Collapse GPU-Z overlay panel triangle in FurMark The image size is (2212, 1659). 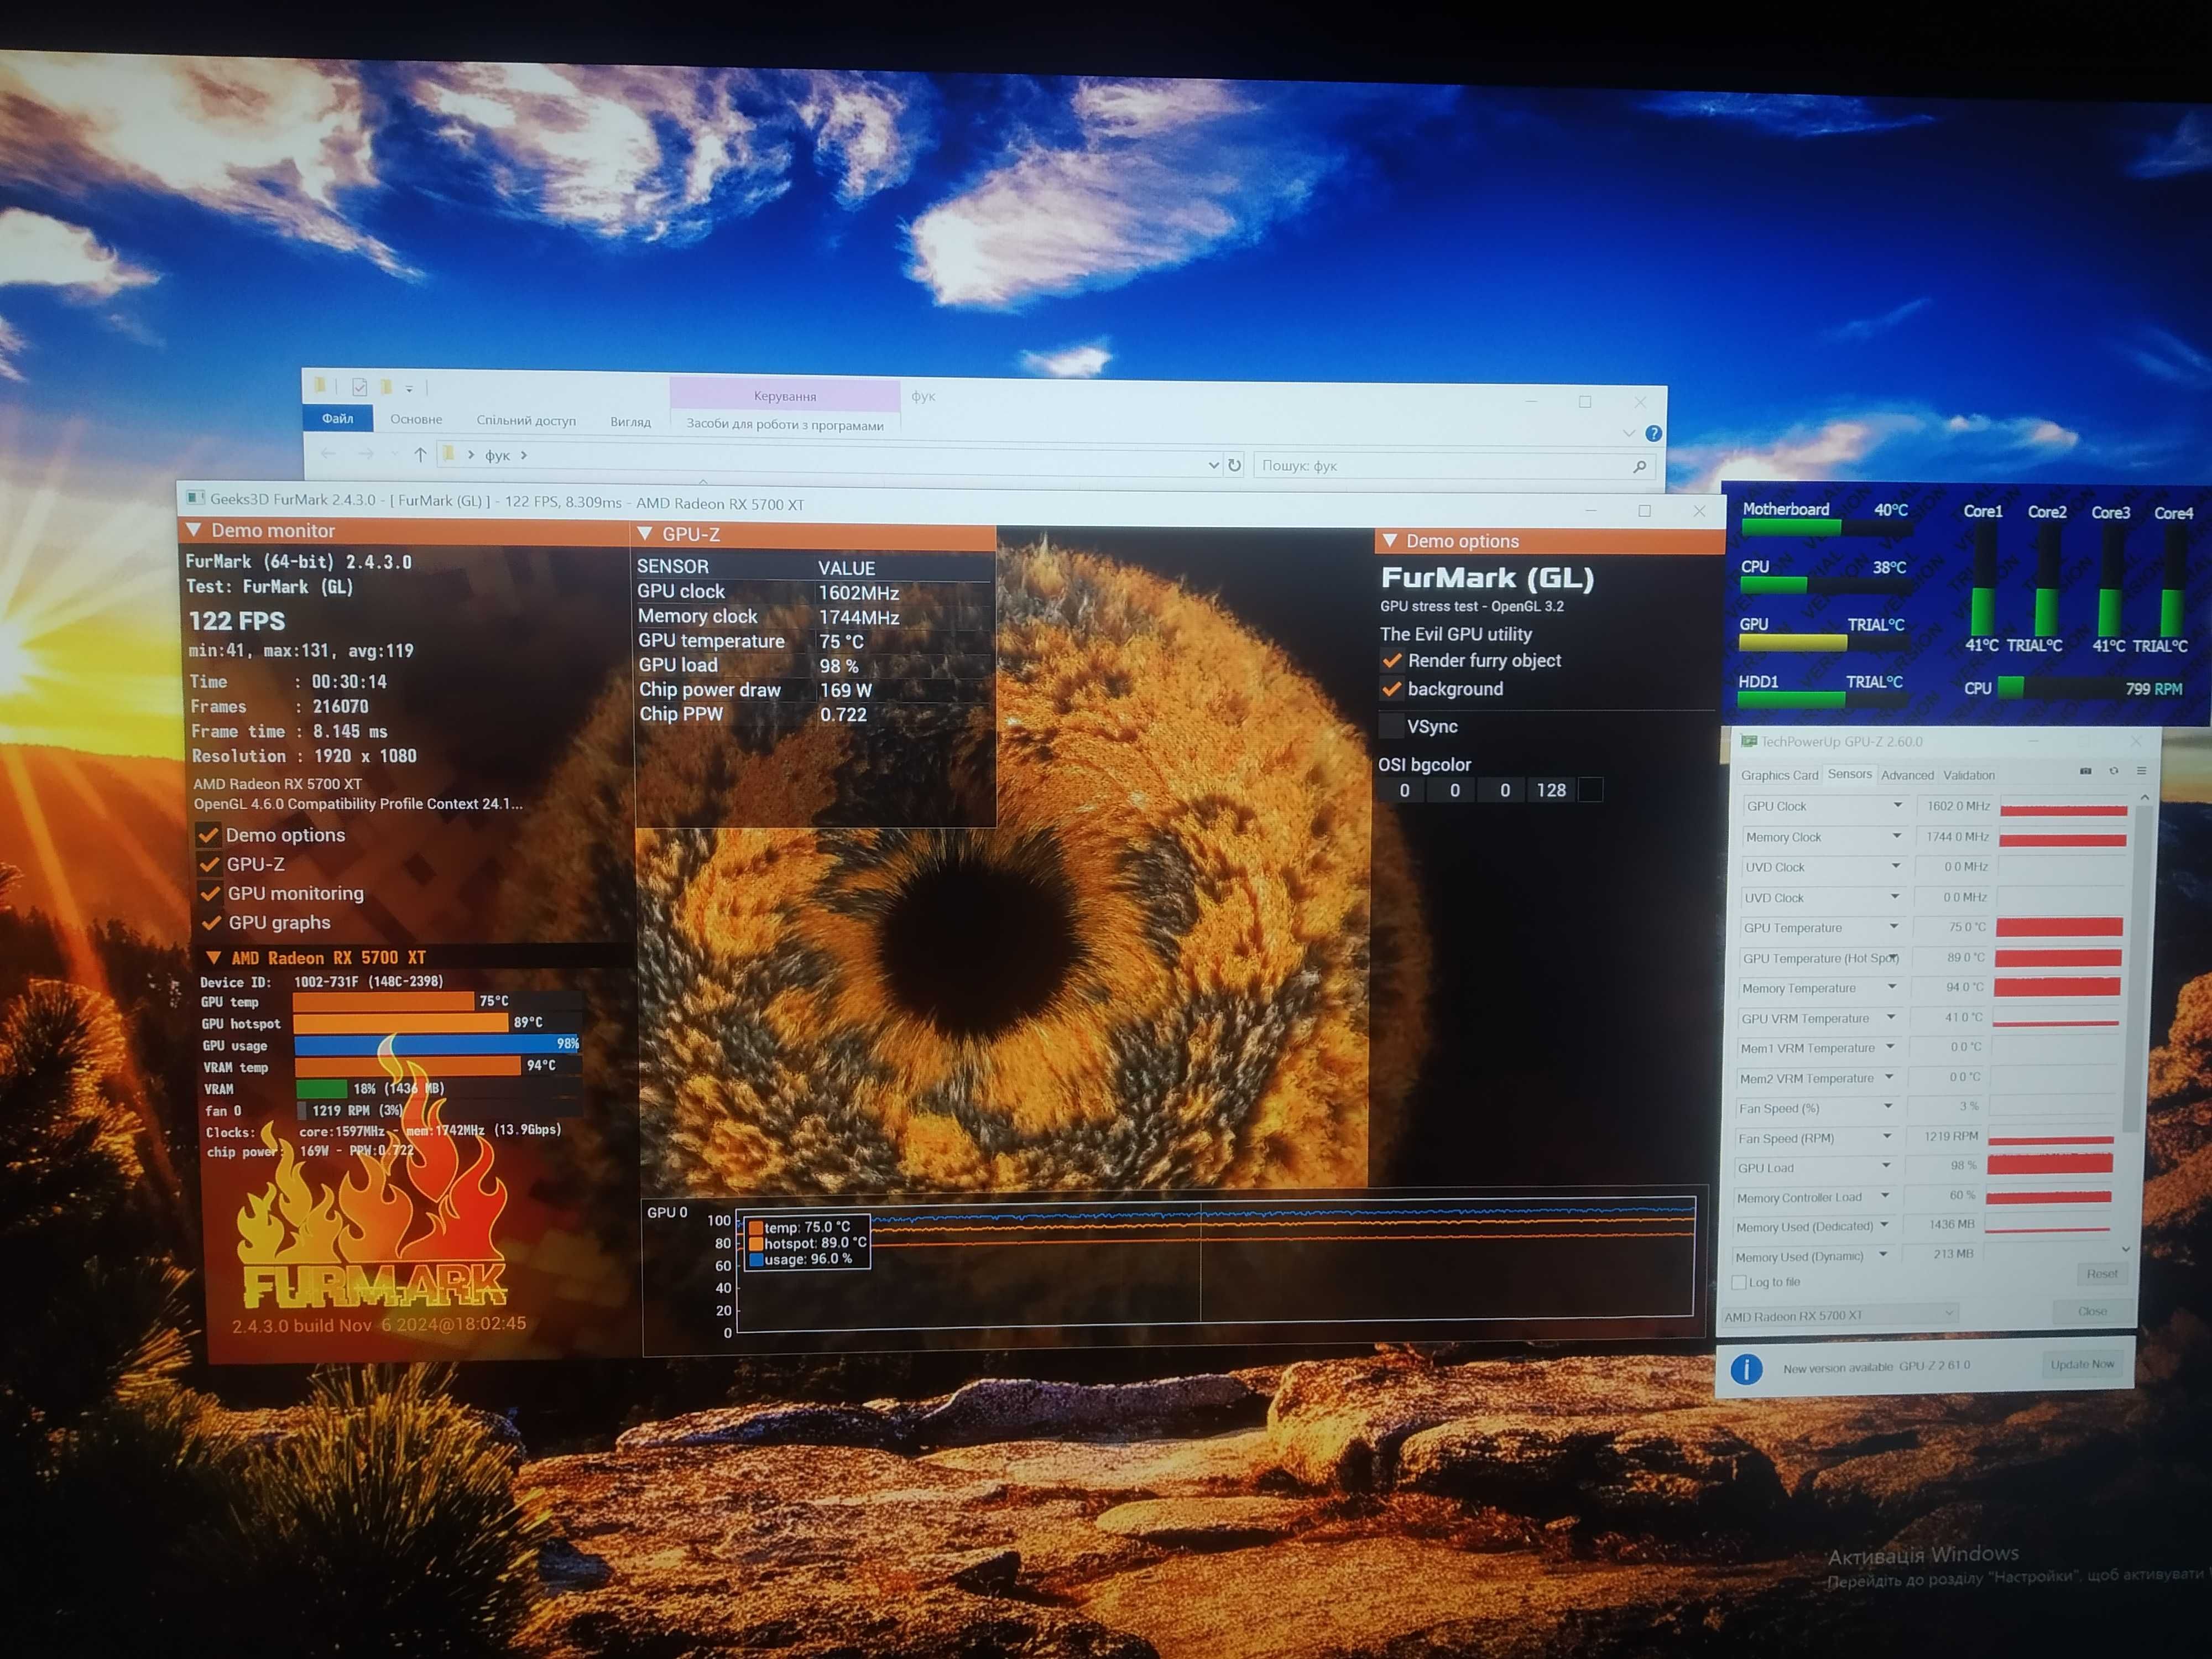click(x=645, y=534)
